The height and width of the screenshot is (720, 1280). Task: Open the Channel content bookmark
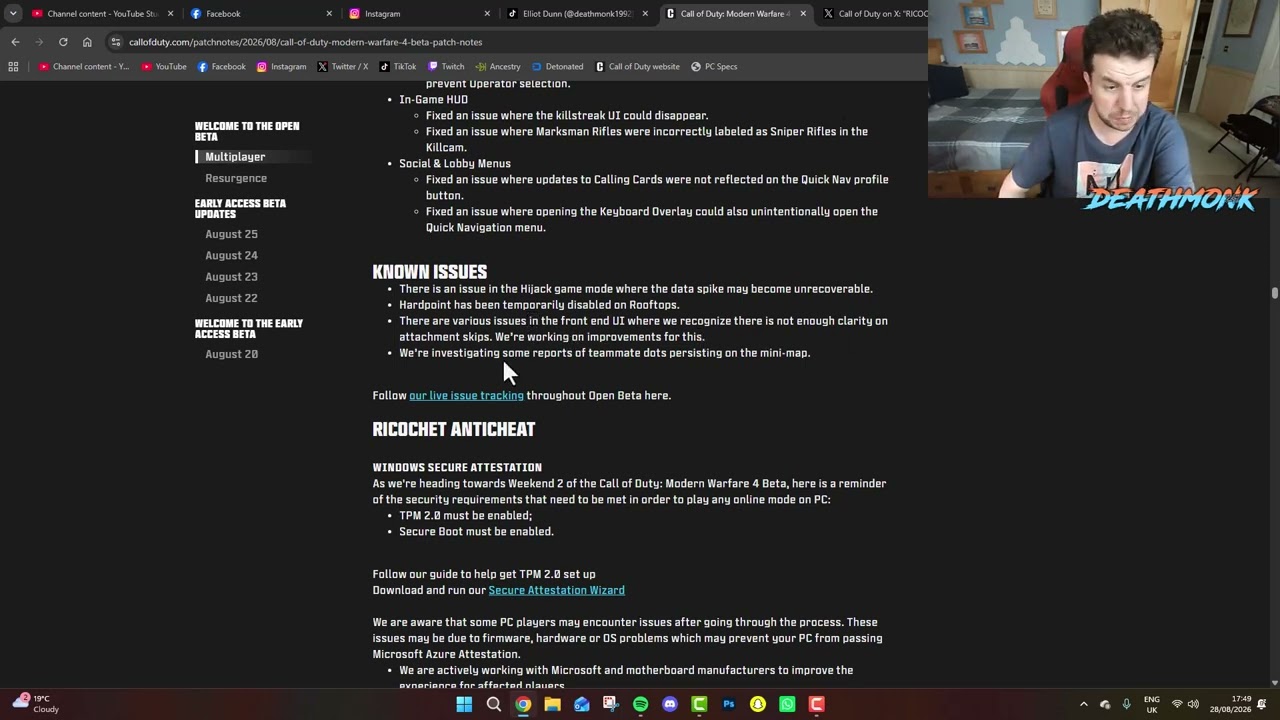pos(84,67)
